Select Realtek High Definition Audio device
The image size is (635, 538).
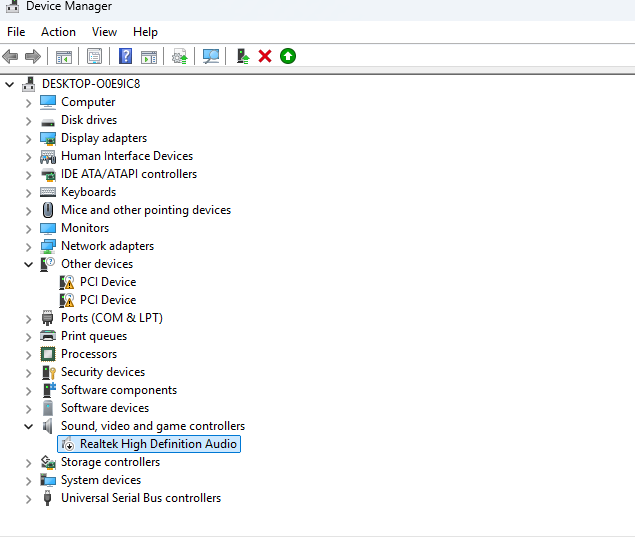tap(157, 444)
